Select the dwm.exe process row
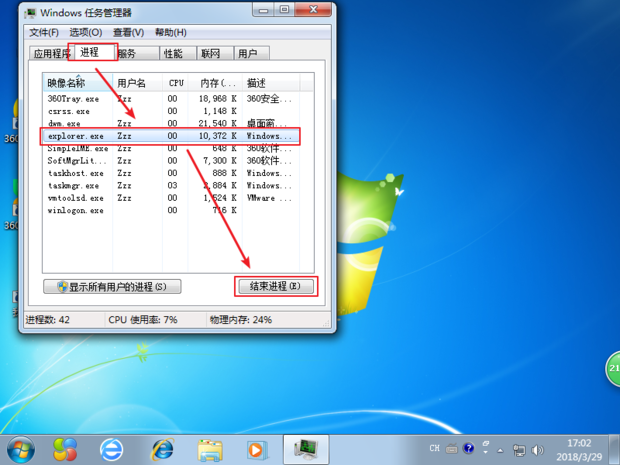Viewport: 620px width, 465px height. (x=171, y=123)
